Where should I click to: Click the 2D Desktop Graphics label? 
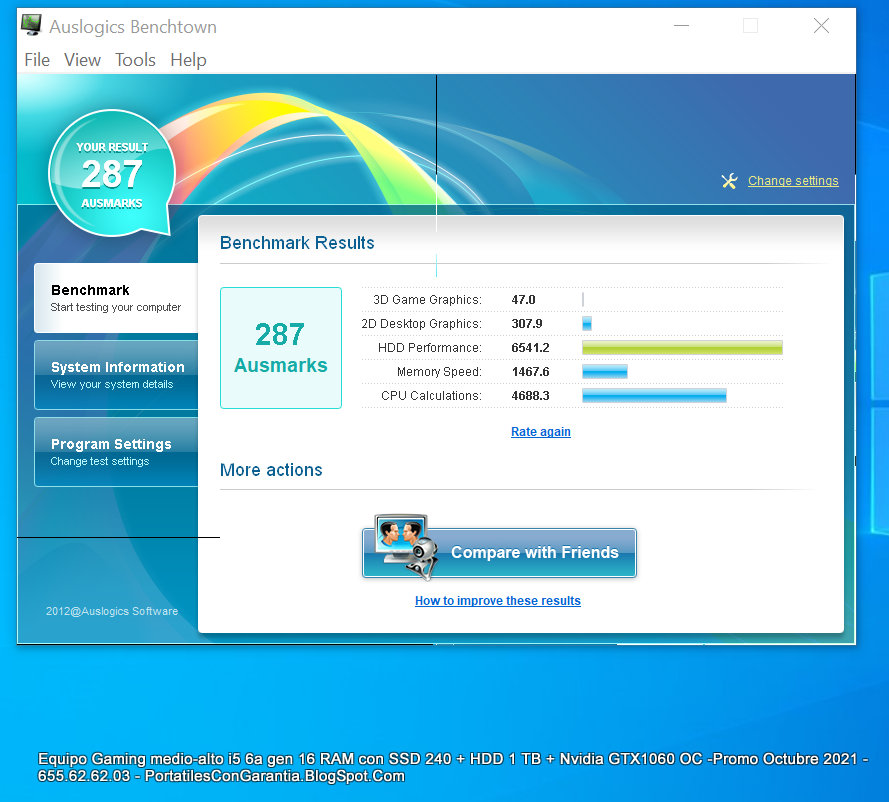421,324
